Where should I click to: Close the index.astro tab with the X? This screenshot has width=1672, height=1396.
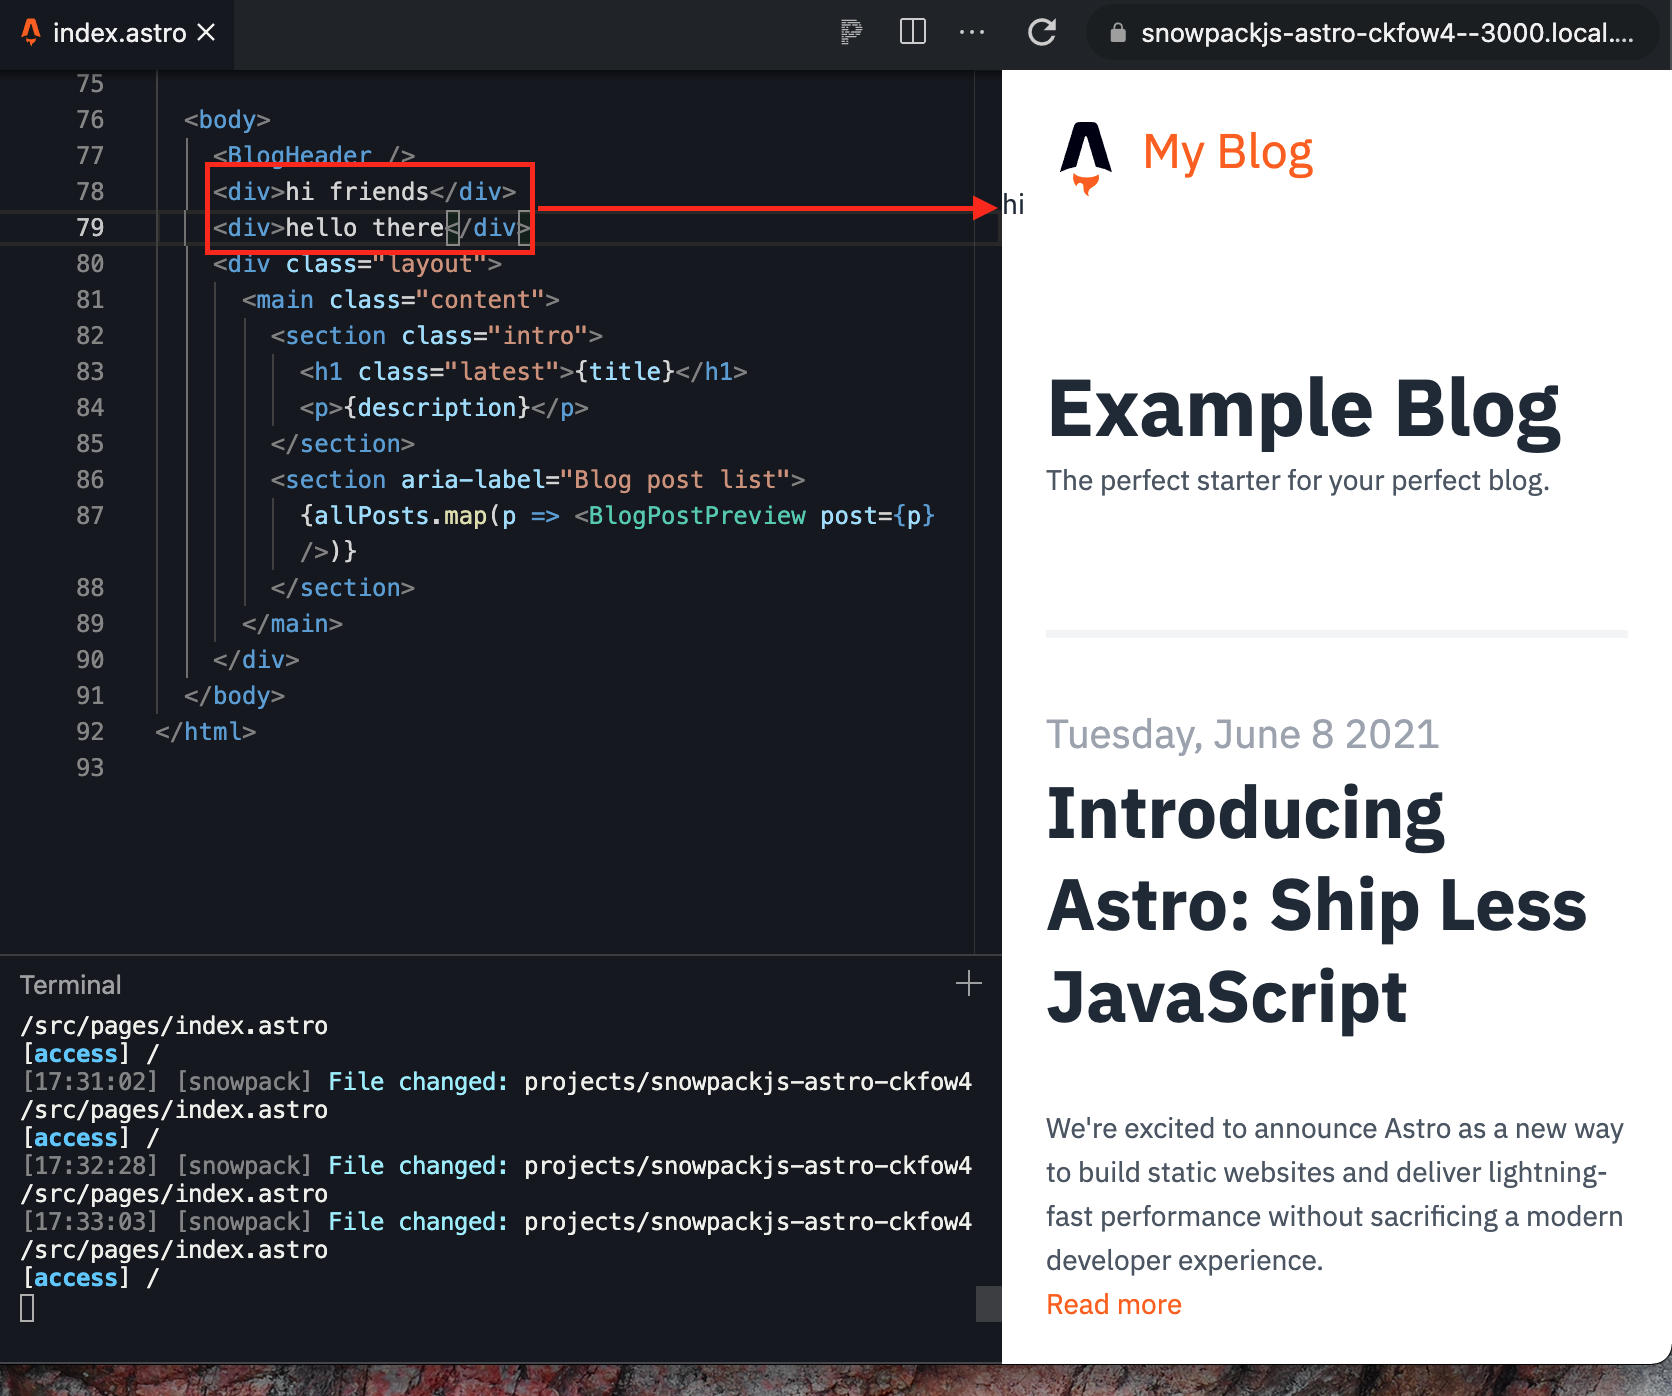pos(206,33)
